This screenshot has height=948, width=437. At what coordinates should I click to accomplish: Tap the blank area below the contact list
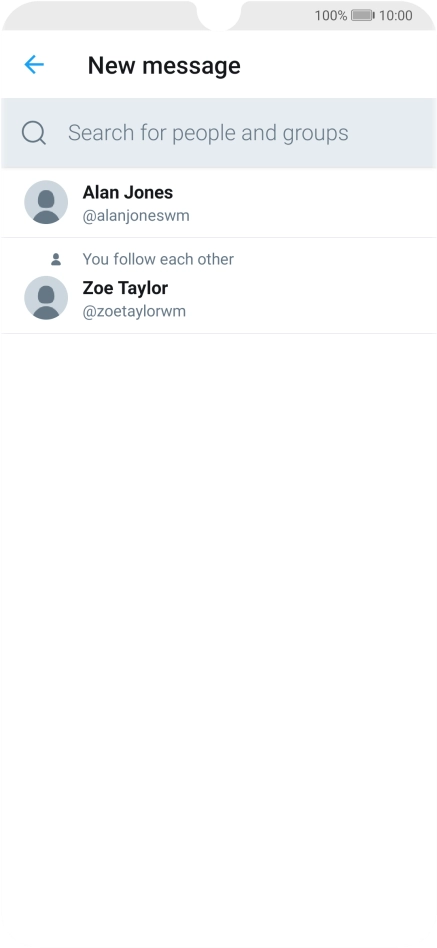pos(219,635)
